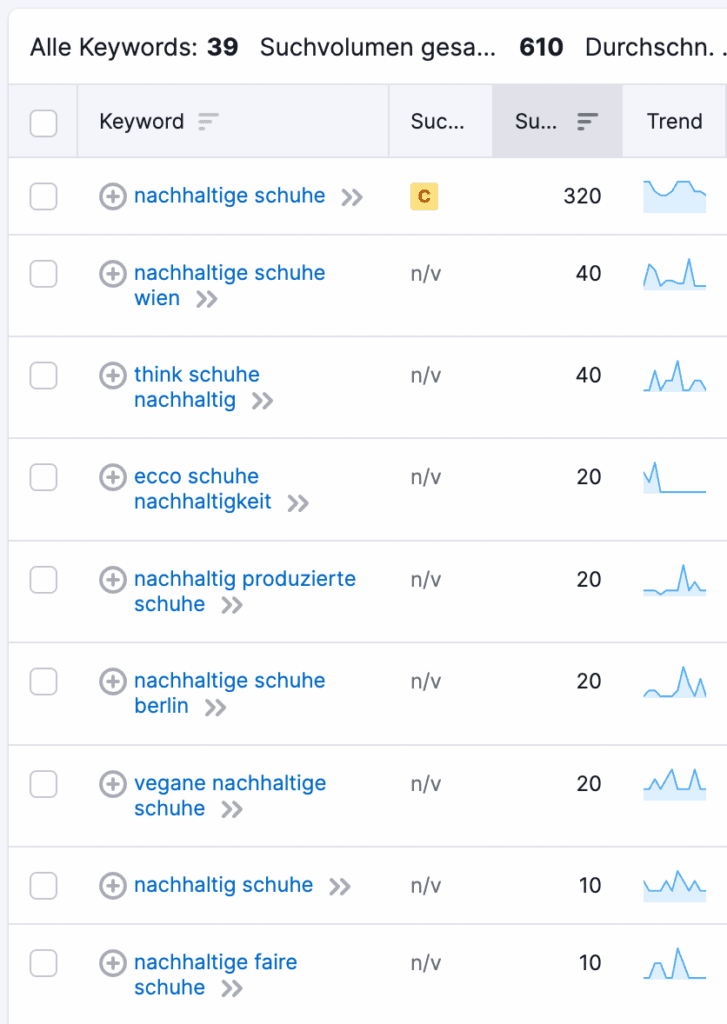Add 'vegane nachhaltige schuhe' with plus icon
This screenshot has height=1024, width=727.
tap(113, 784)
